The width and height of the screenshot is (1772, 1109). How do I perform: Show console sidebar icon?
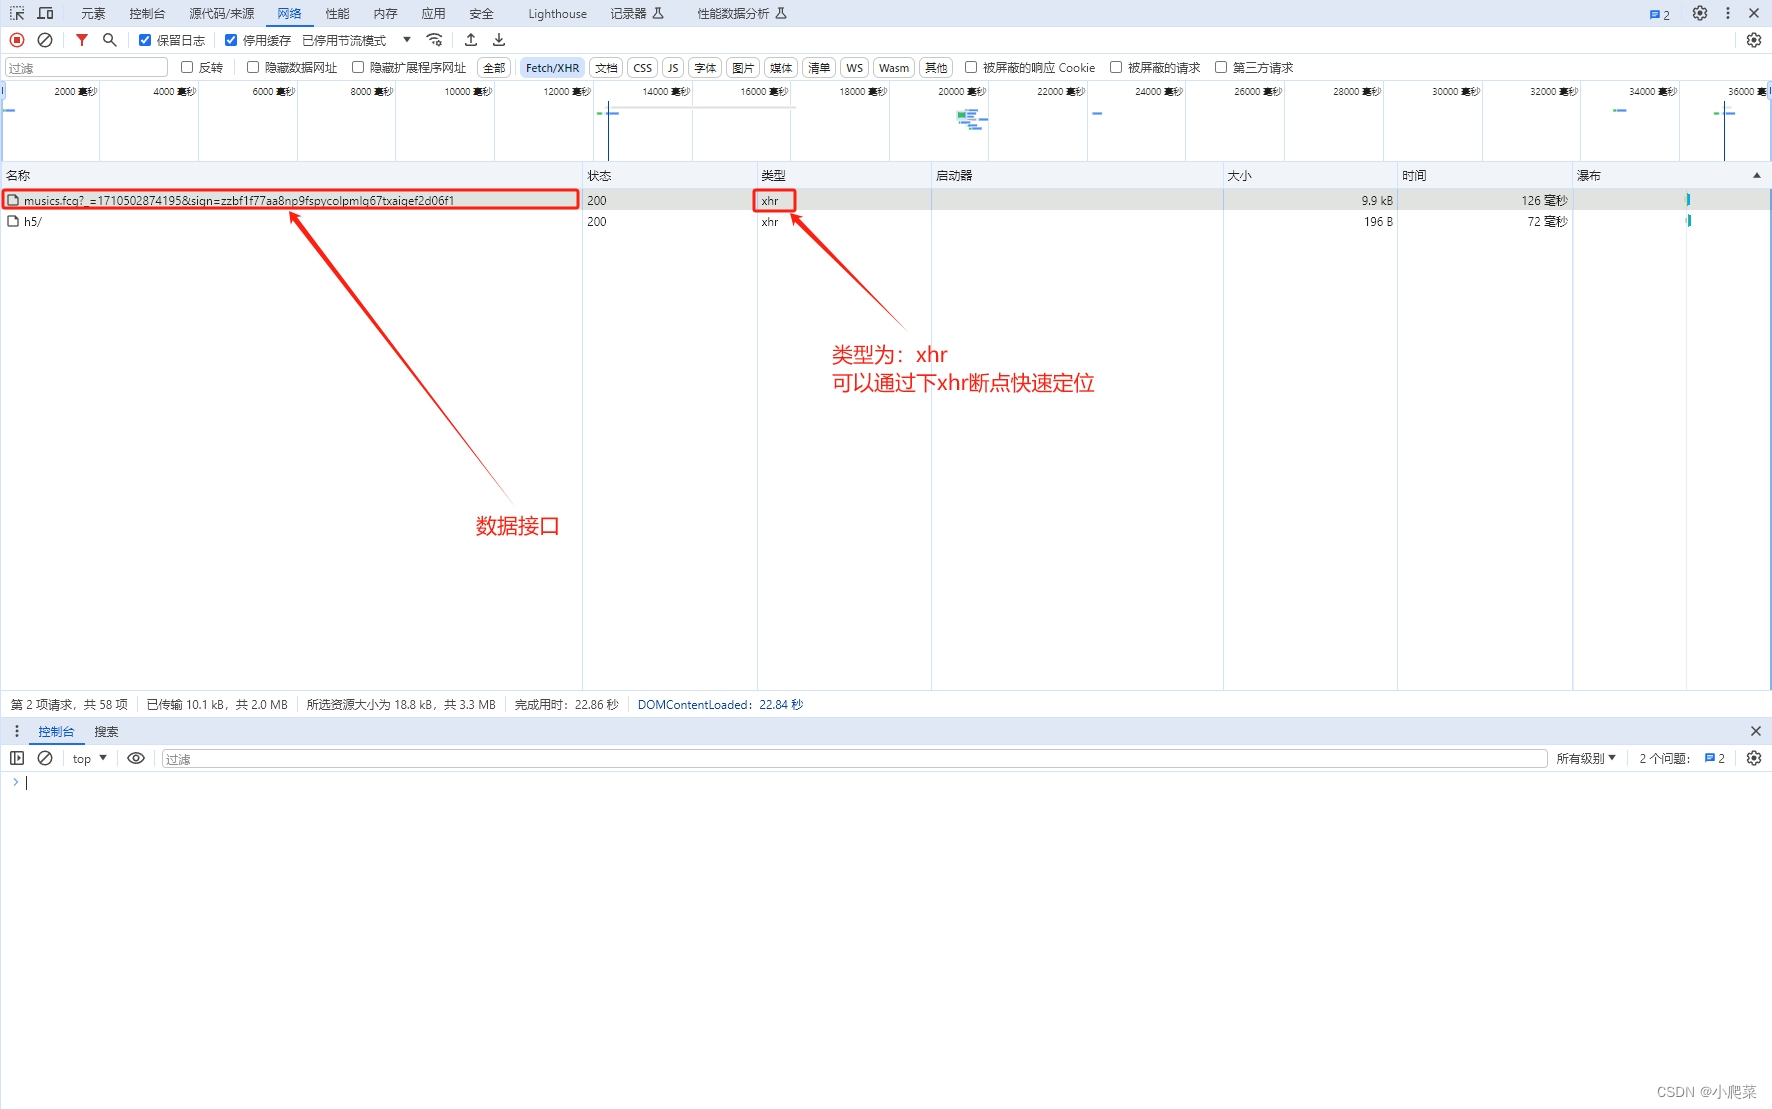click(17, 758)
